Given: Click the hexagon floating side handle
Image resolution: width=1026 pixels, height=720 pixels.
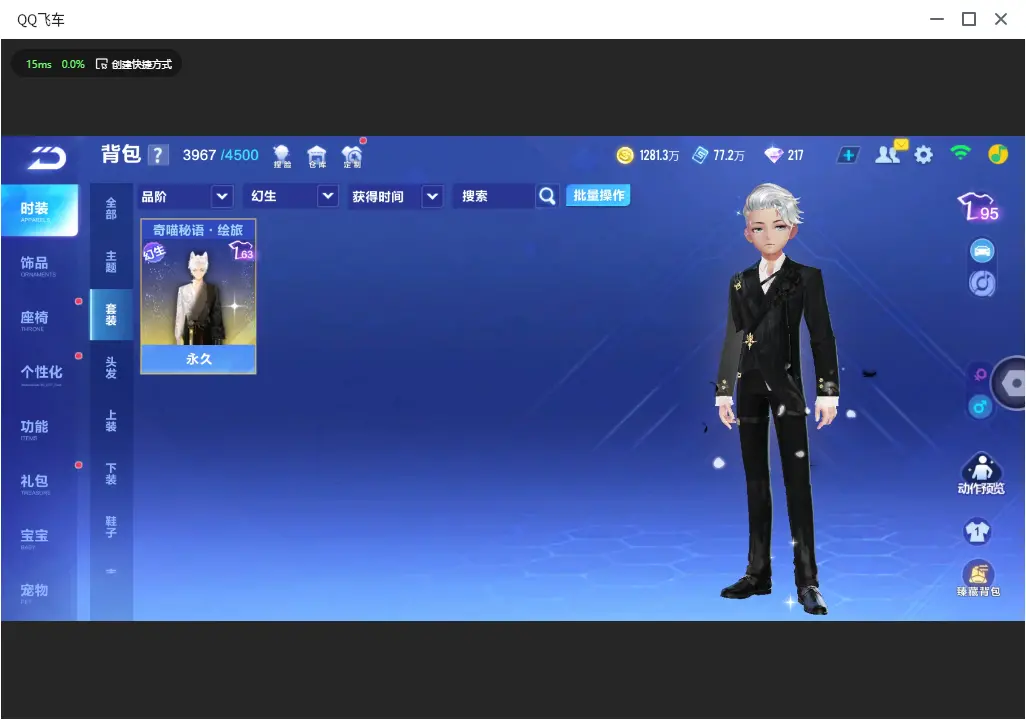Looking at the screenshot, I should [1012, 383].
